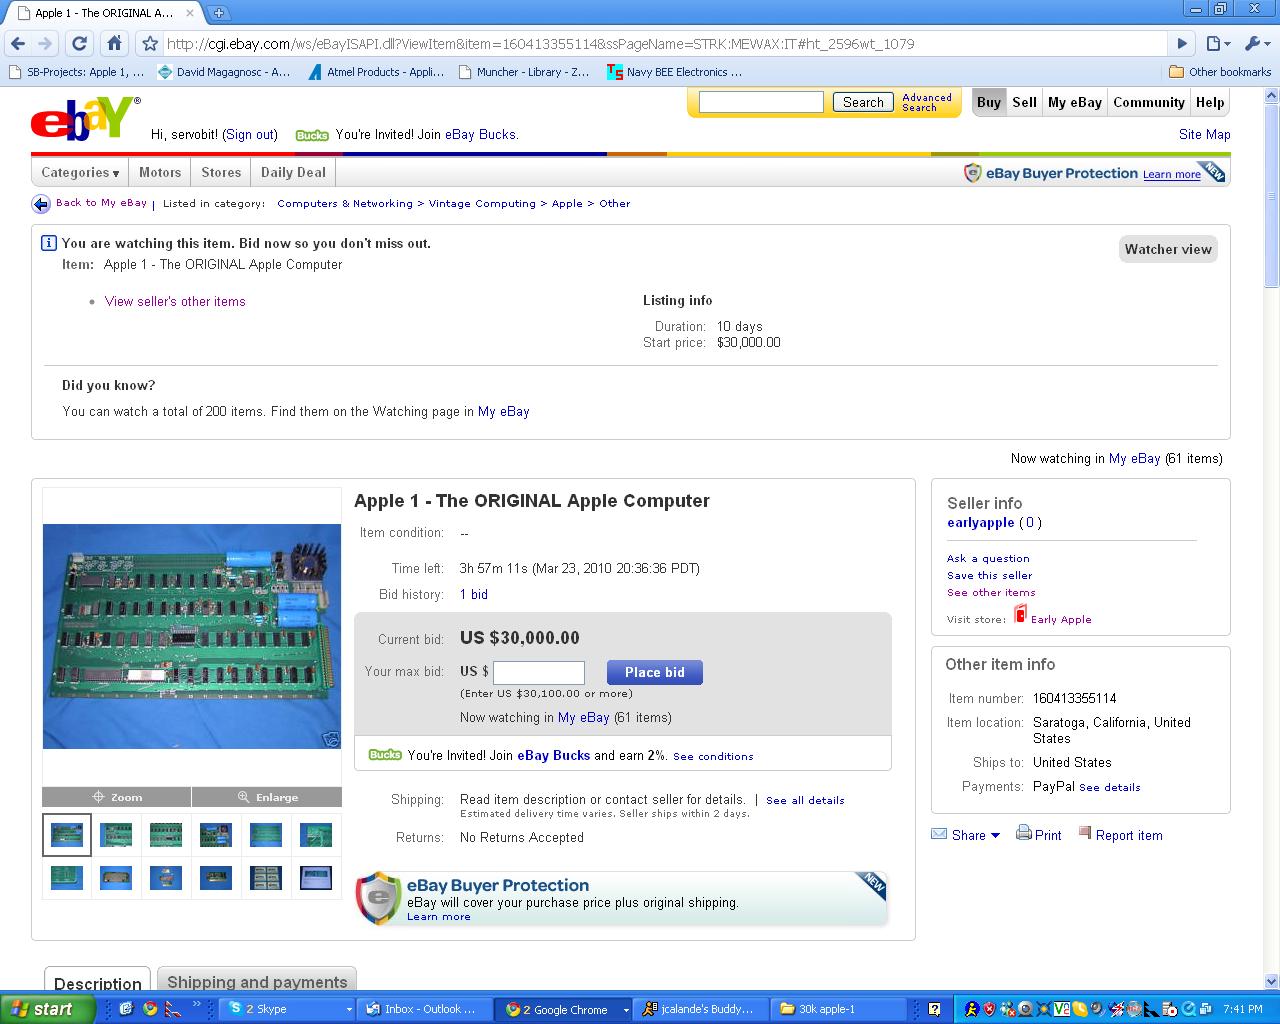Screen dimensions: 1280x1024
Task: Open the Other bookmarks folder
Action: [1220, 72]
